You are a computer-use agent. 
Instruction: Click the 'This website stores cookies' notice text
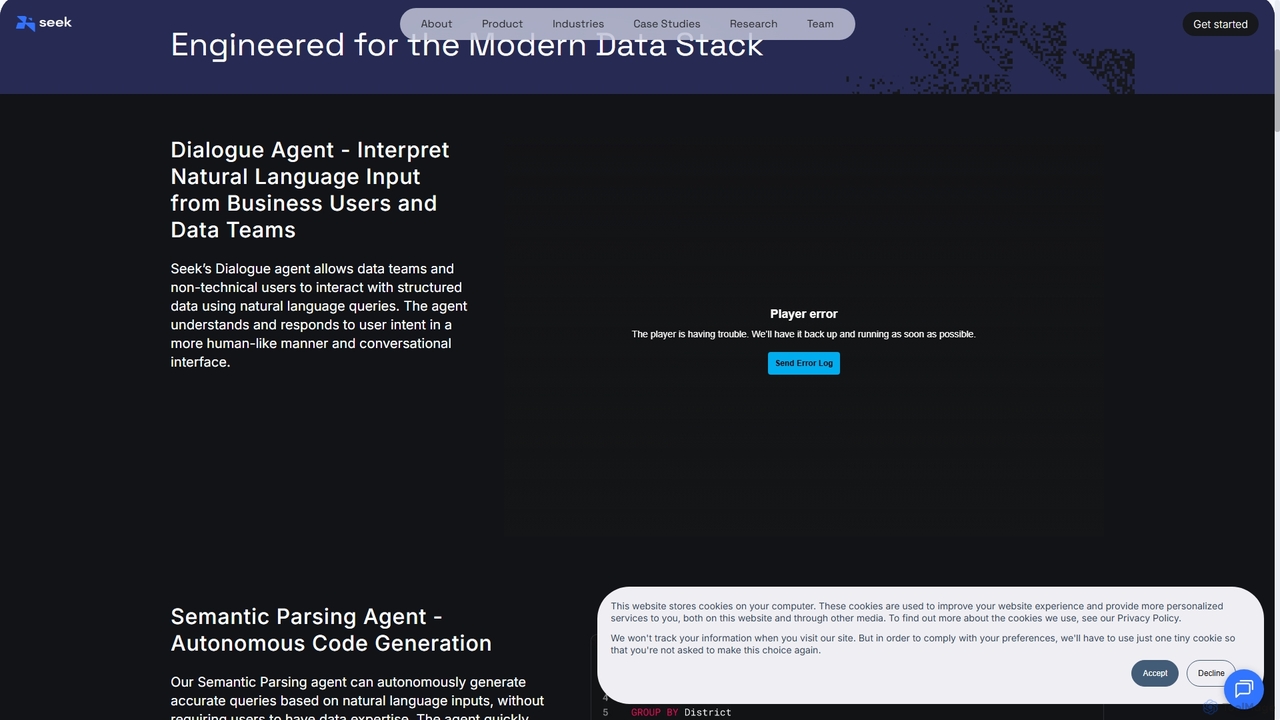(x=917, y=612)
